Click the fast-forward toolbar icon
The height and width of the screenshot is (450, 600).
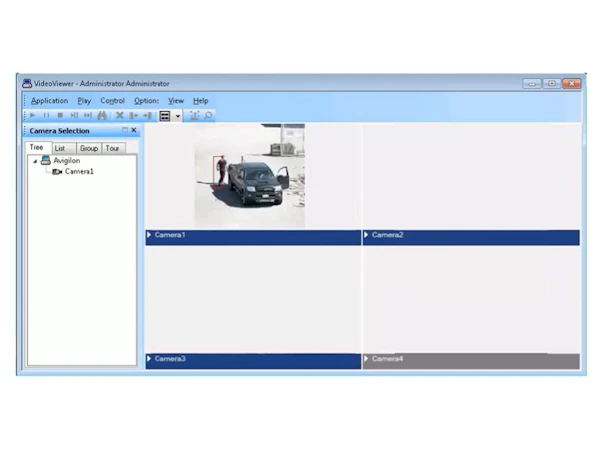tap(88, 115)
